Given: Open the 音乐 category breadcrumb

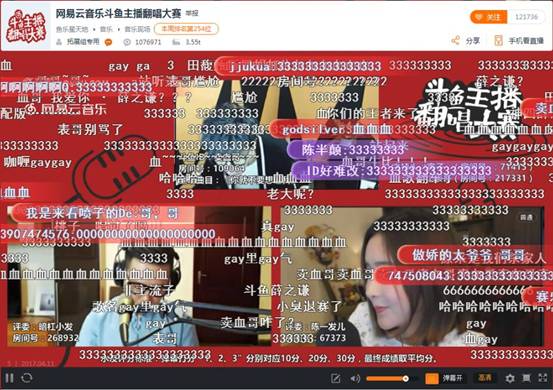Looking at the screenshot, I should pyautogui.click(x=106, y=29).
